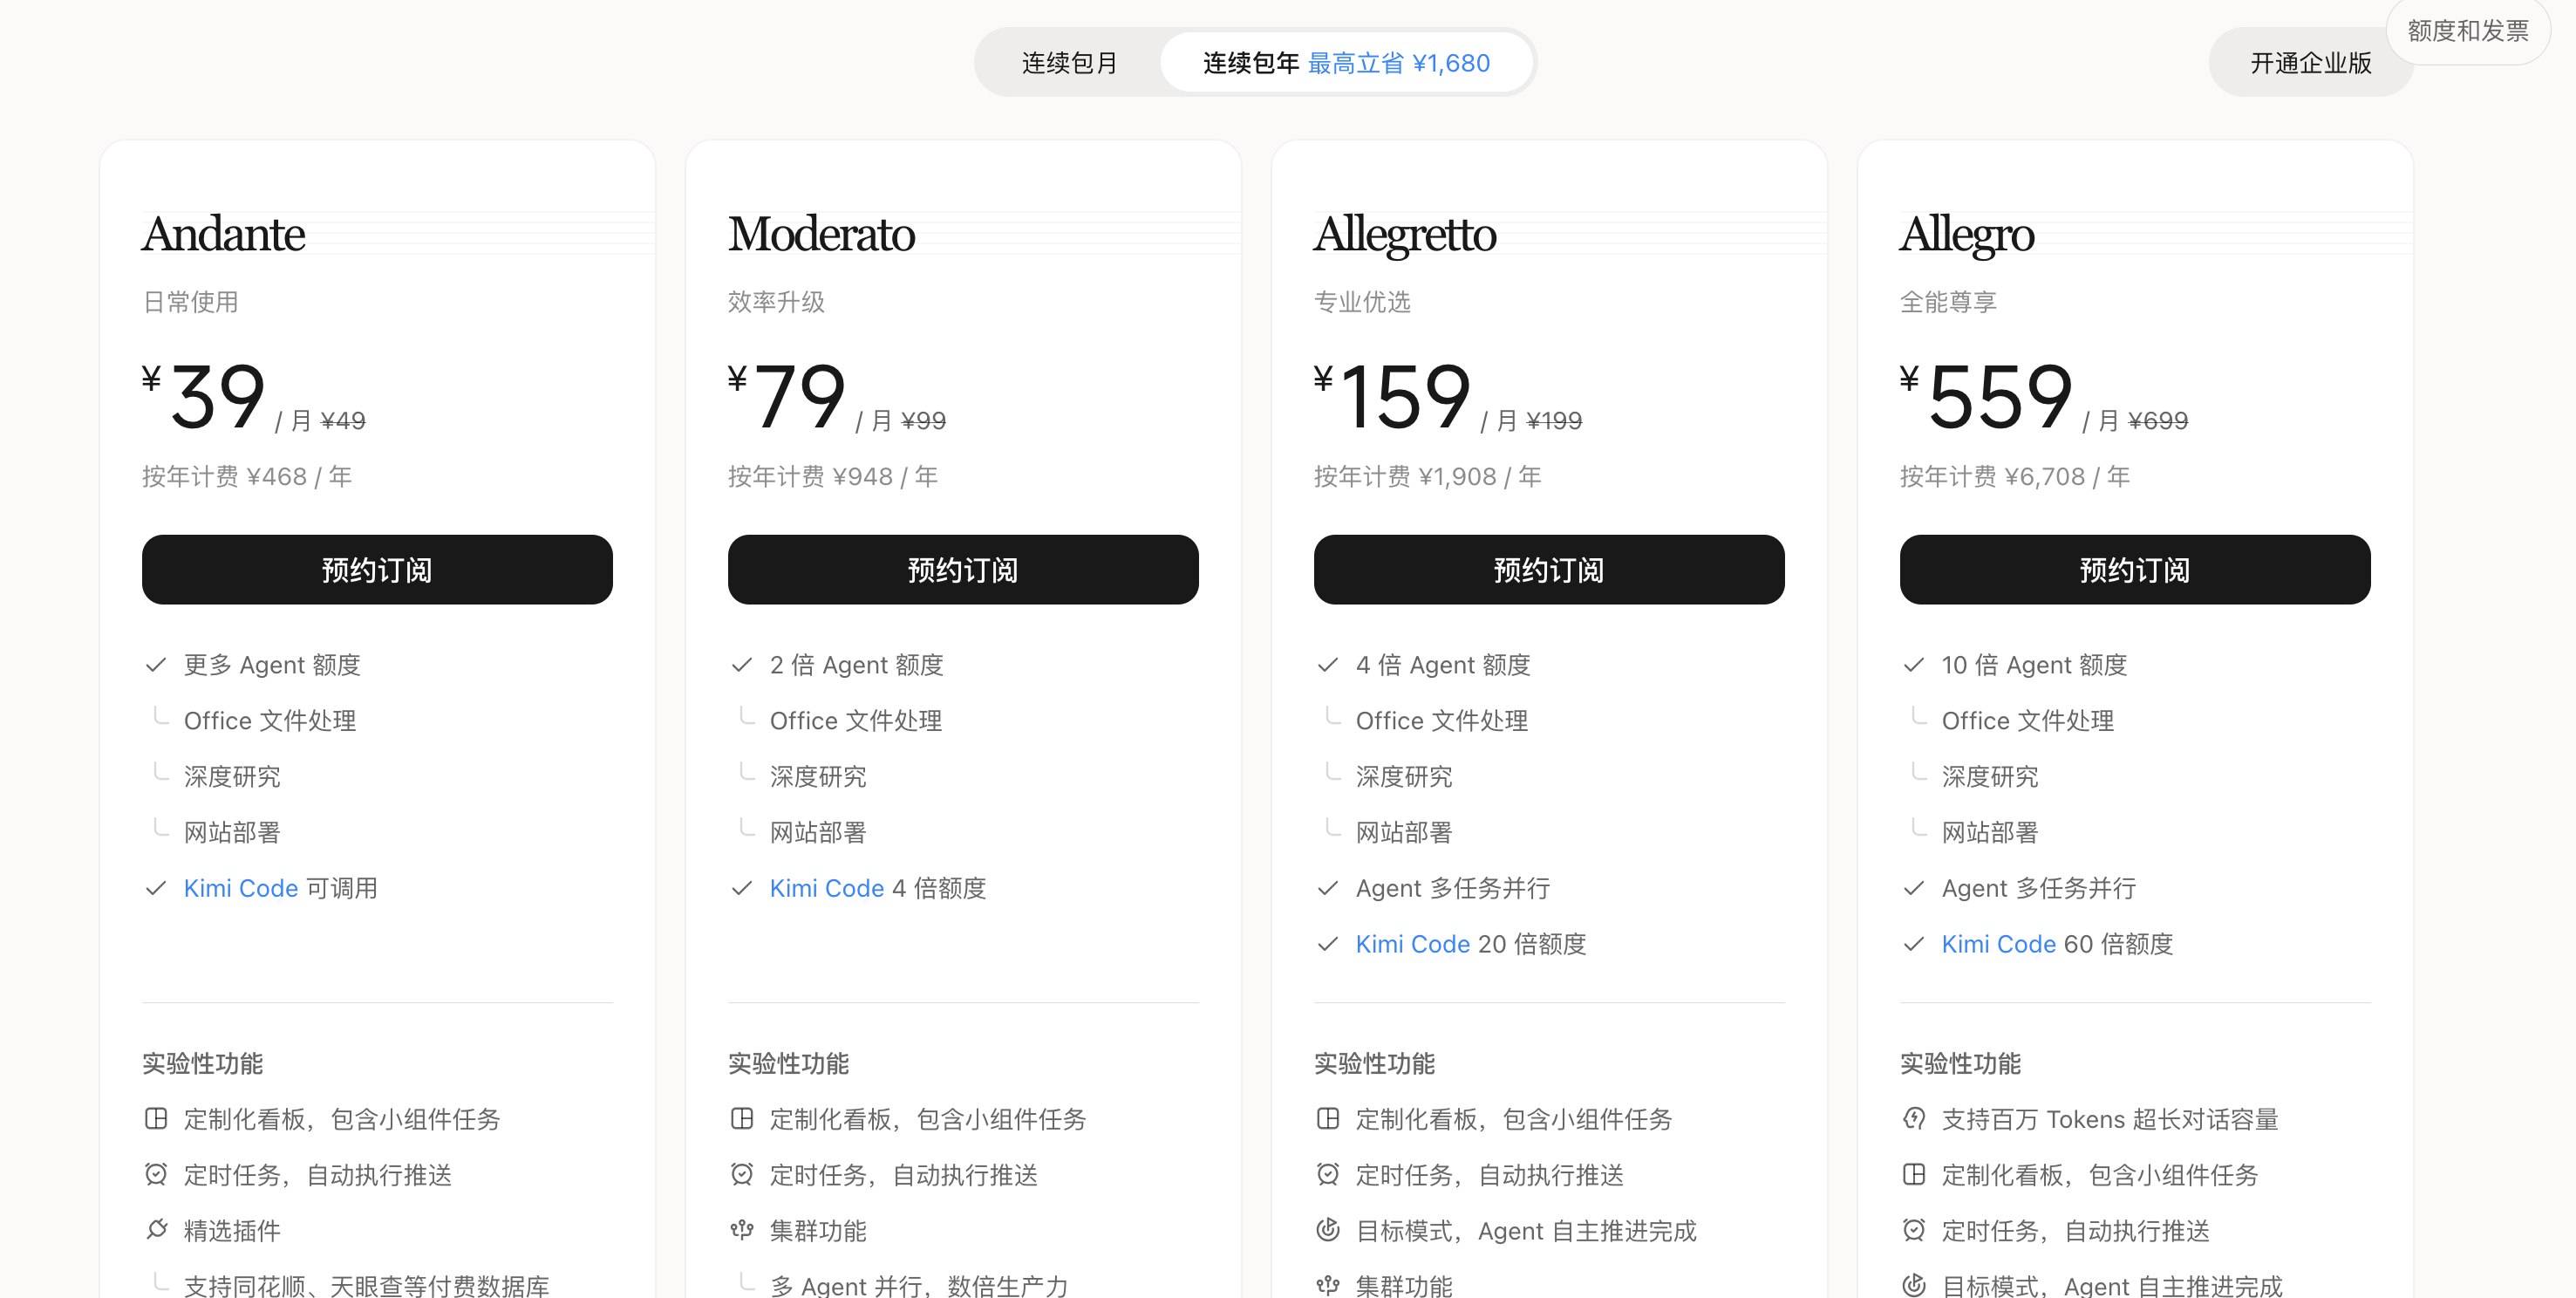Click clock icon beside 定时任务 in Allegro
Viewport: 2576px width, 1298px height.
1914,1230
